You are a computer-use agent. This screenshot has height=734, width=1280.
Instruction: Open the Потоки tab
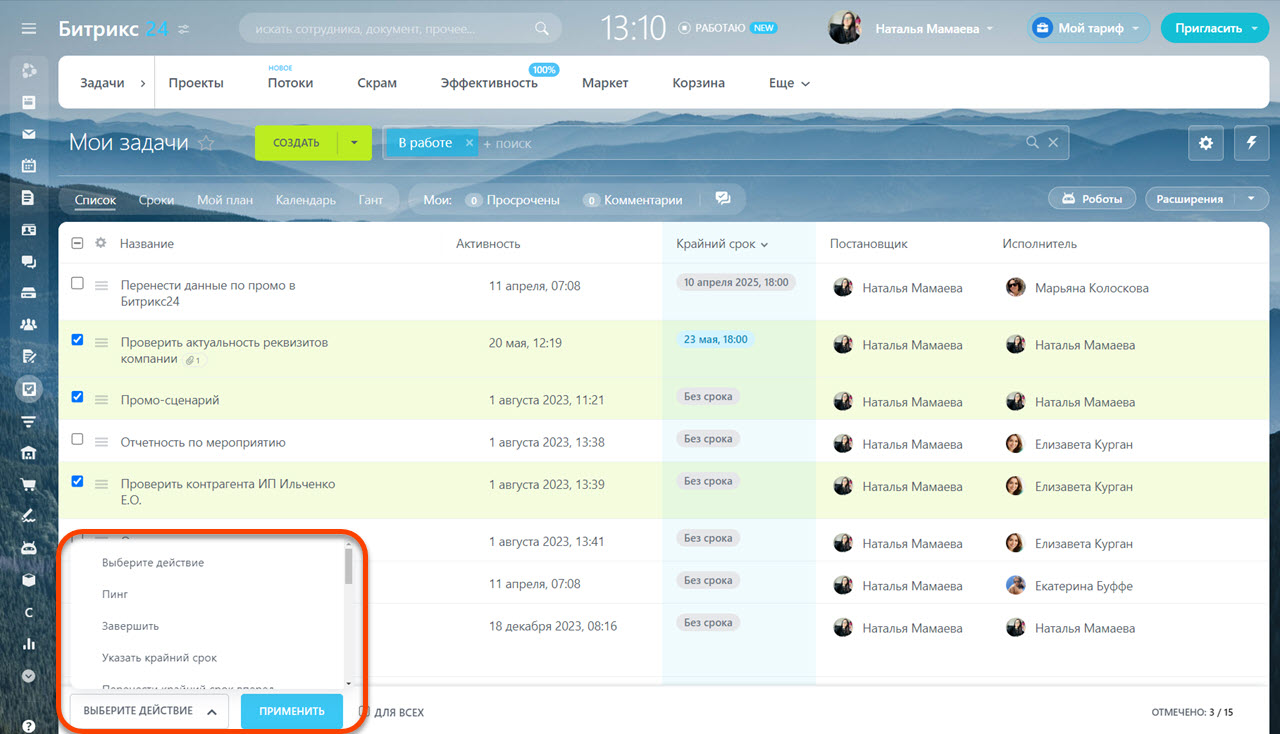point(290,83)
